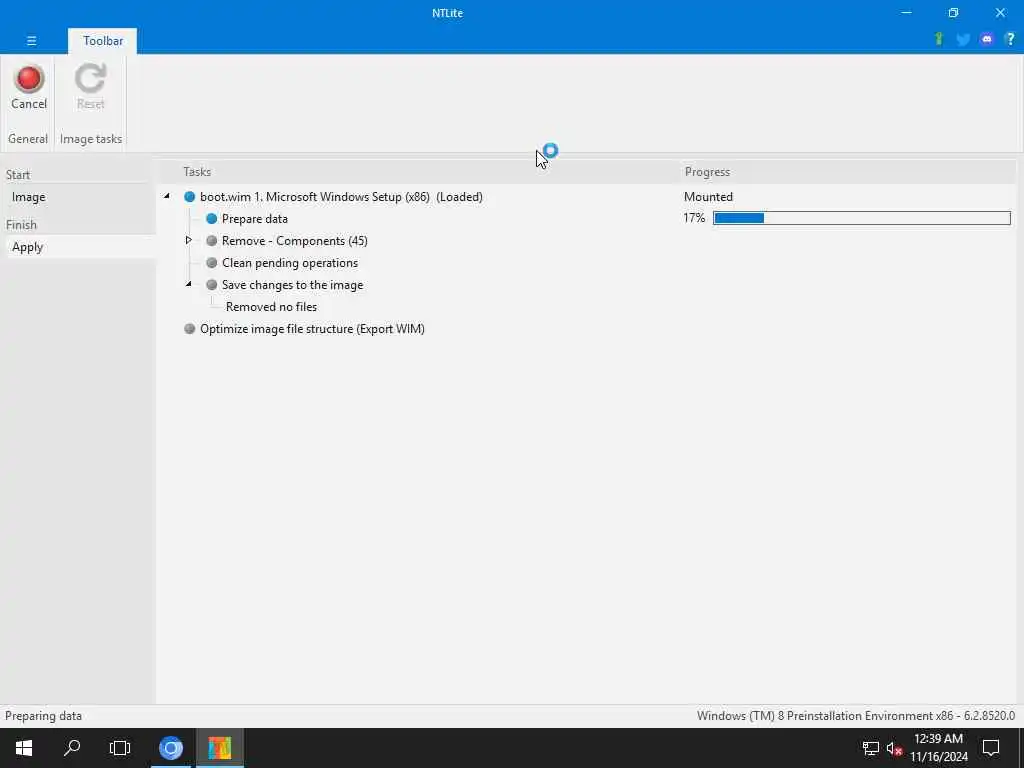
Task: Select Clean pending operations row
Action: point(290,263)
